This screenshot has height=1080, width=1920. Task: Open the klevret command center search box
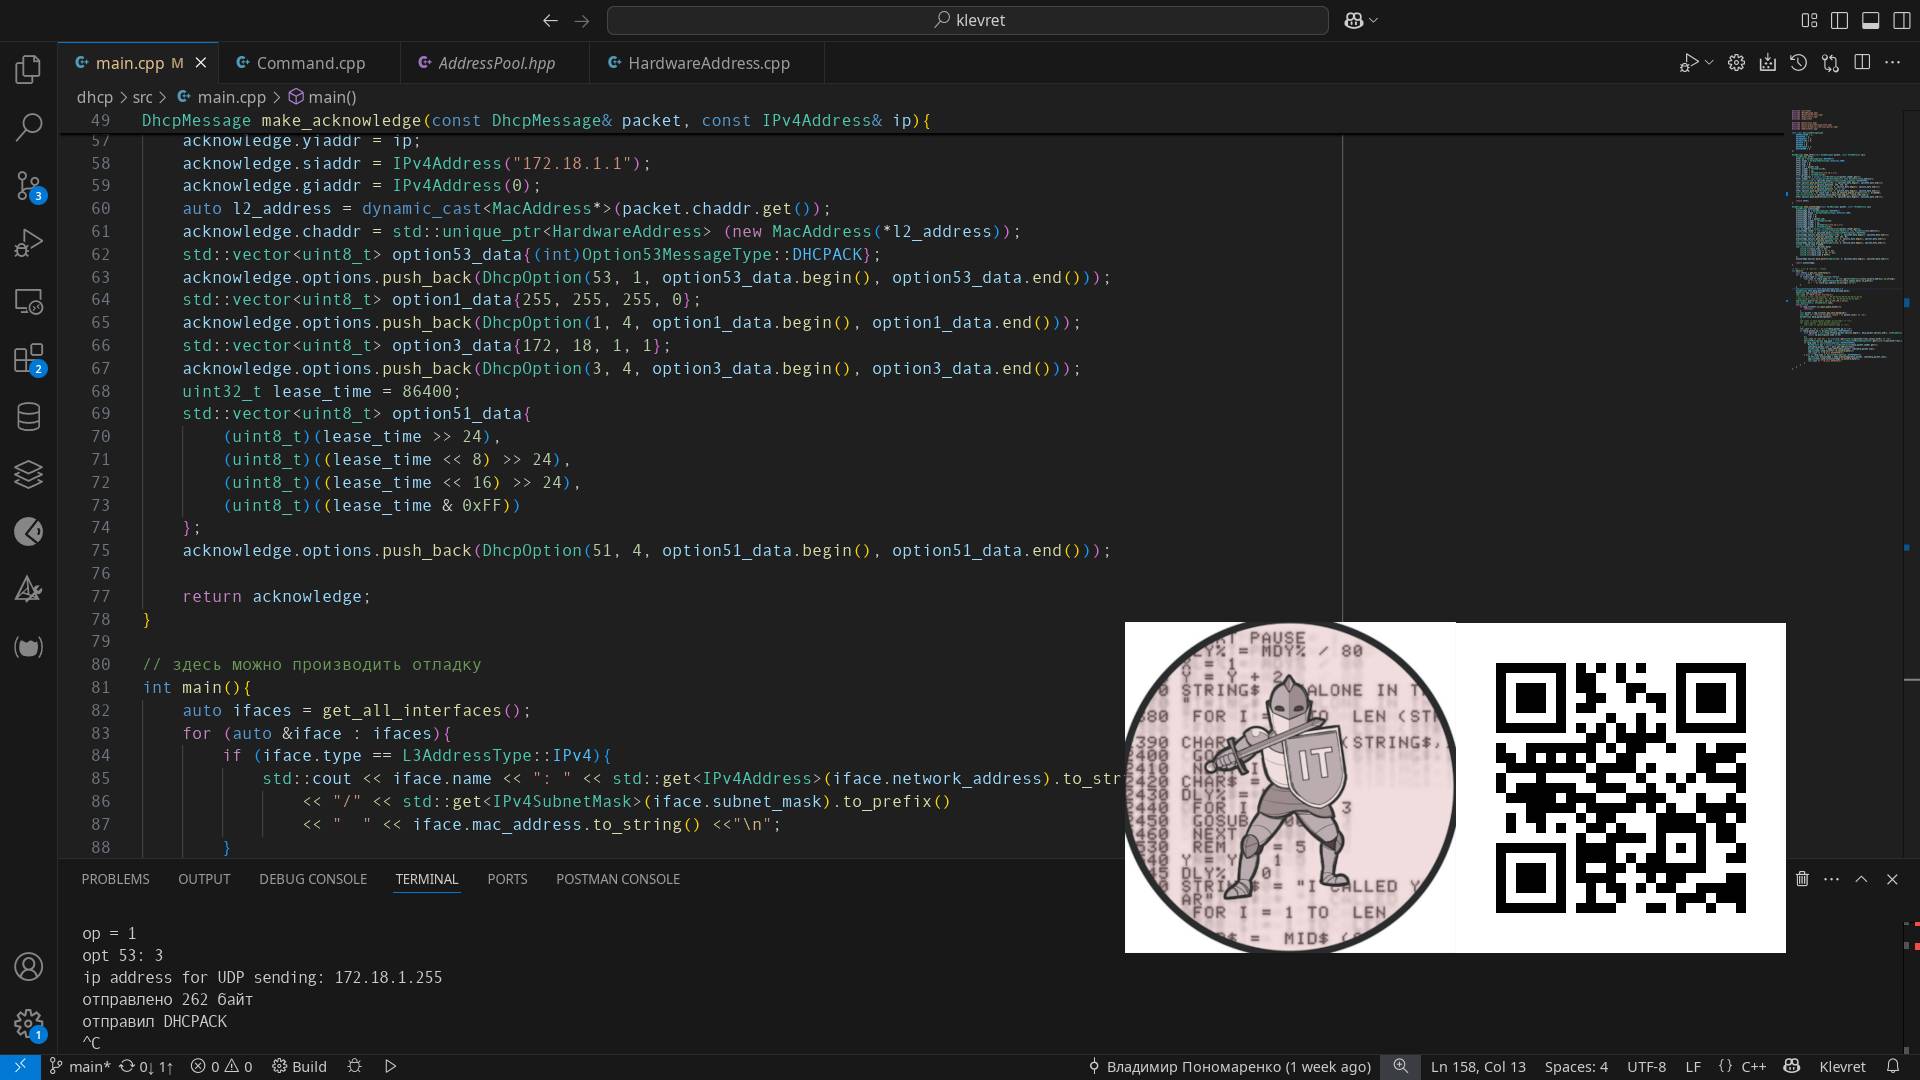[967, 20]
